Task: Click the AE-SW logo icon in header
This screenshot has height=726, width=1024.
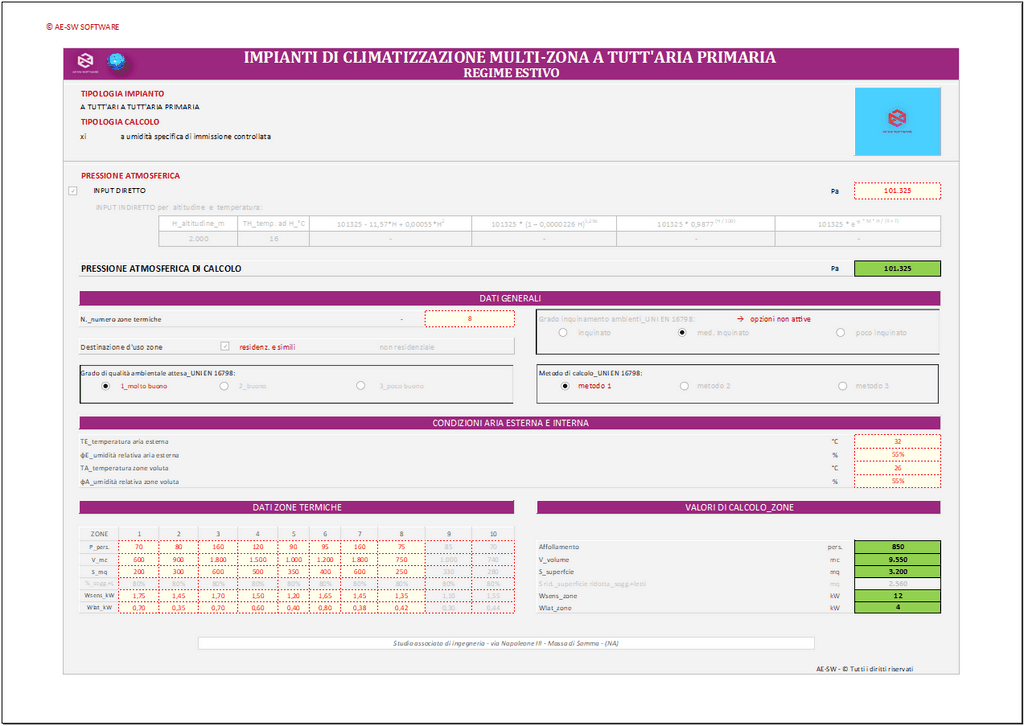Action: [86, 62]
